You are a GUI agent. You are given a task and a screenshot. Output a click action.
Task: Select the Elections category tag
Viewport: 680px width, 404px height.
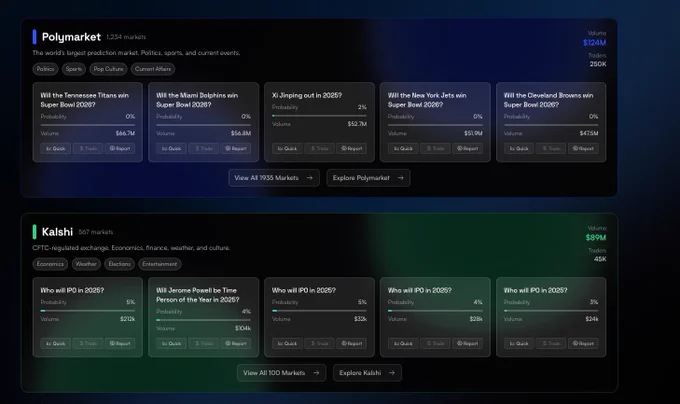120,264
